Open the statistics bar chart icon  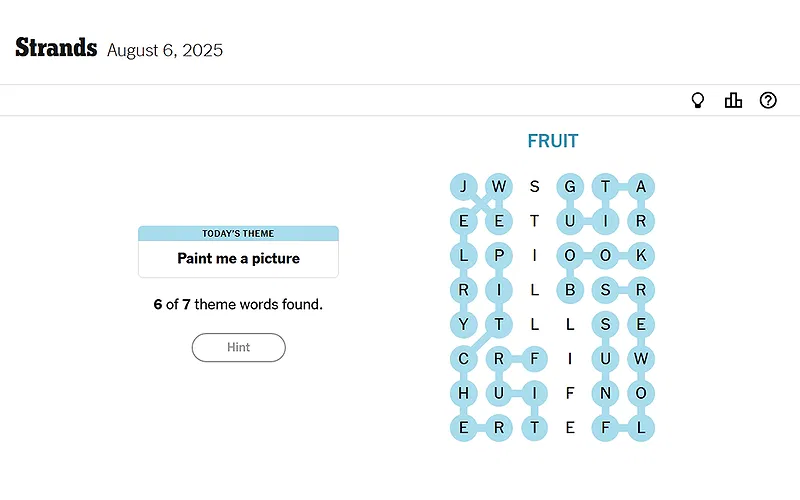(733, 100)
